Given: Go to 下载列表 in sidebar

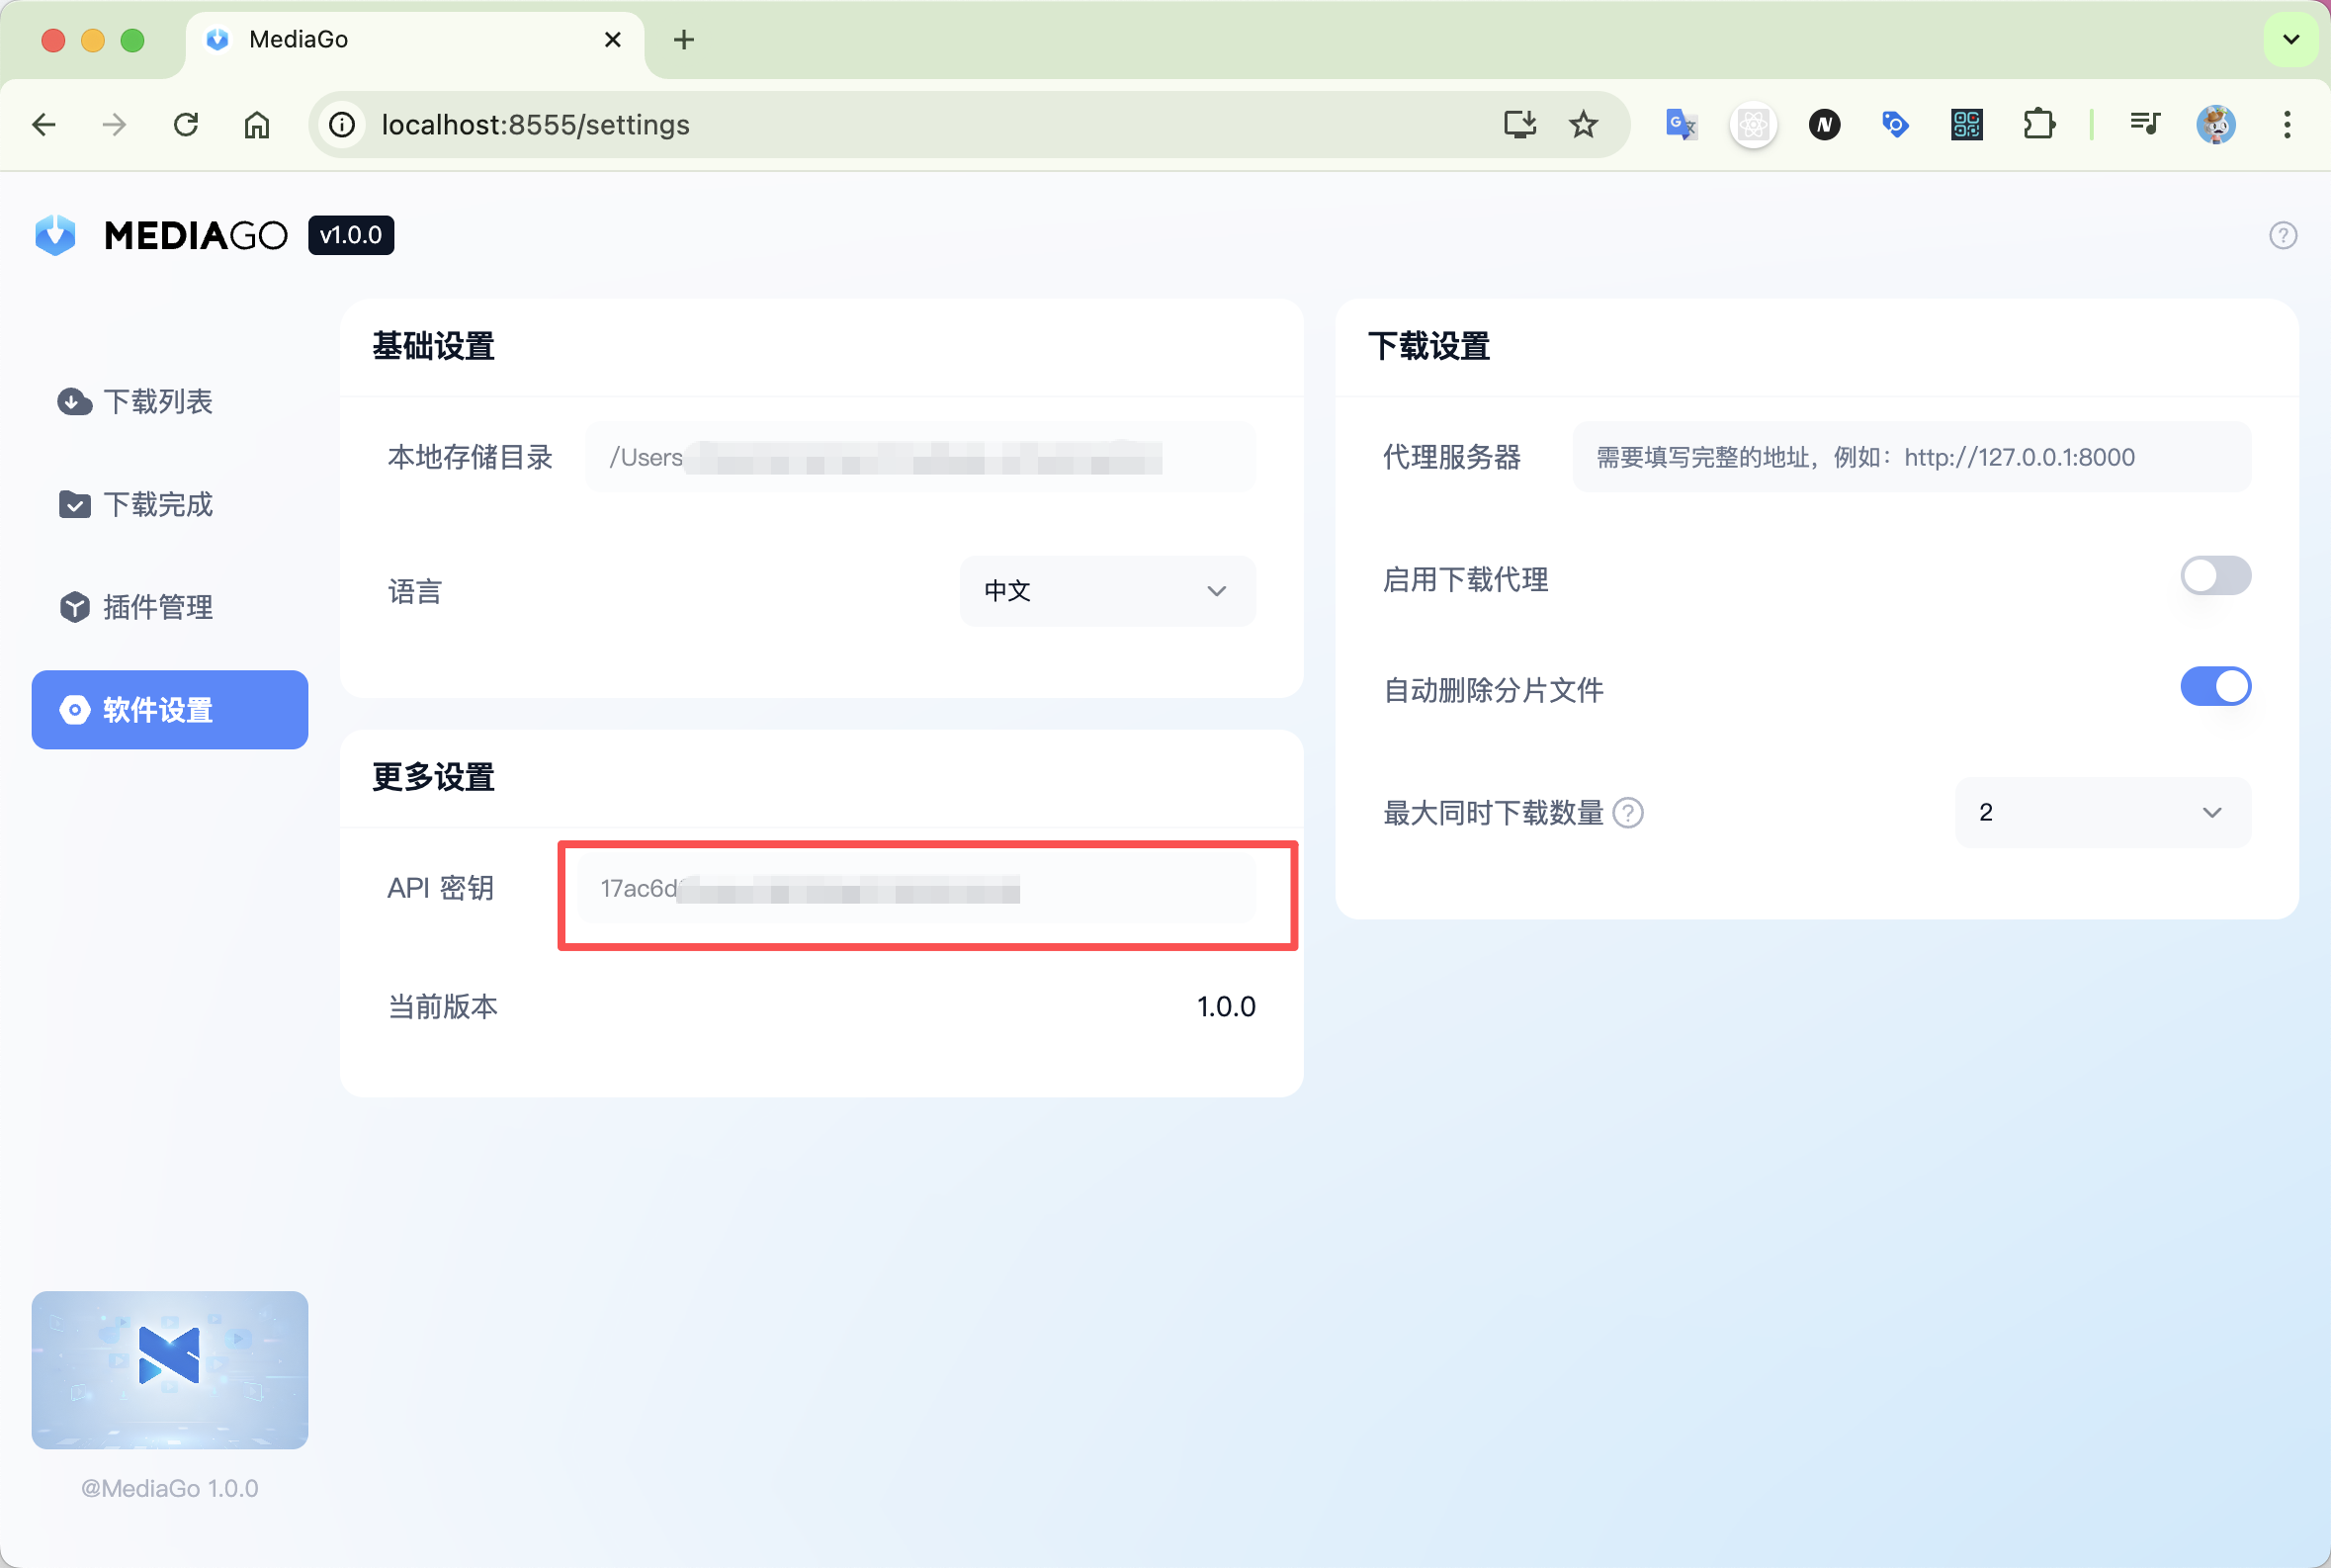Looking at the screenshot, I should (x=158, y=401).
